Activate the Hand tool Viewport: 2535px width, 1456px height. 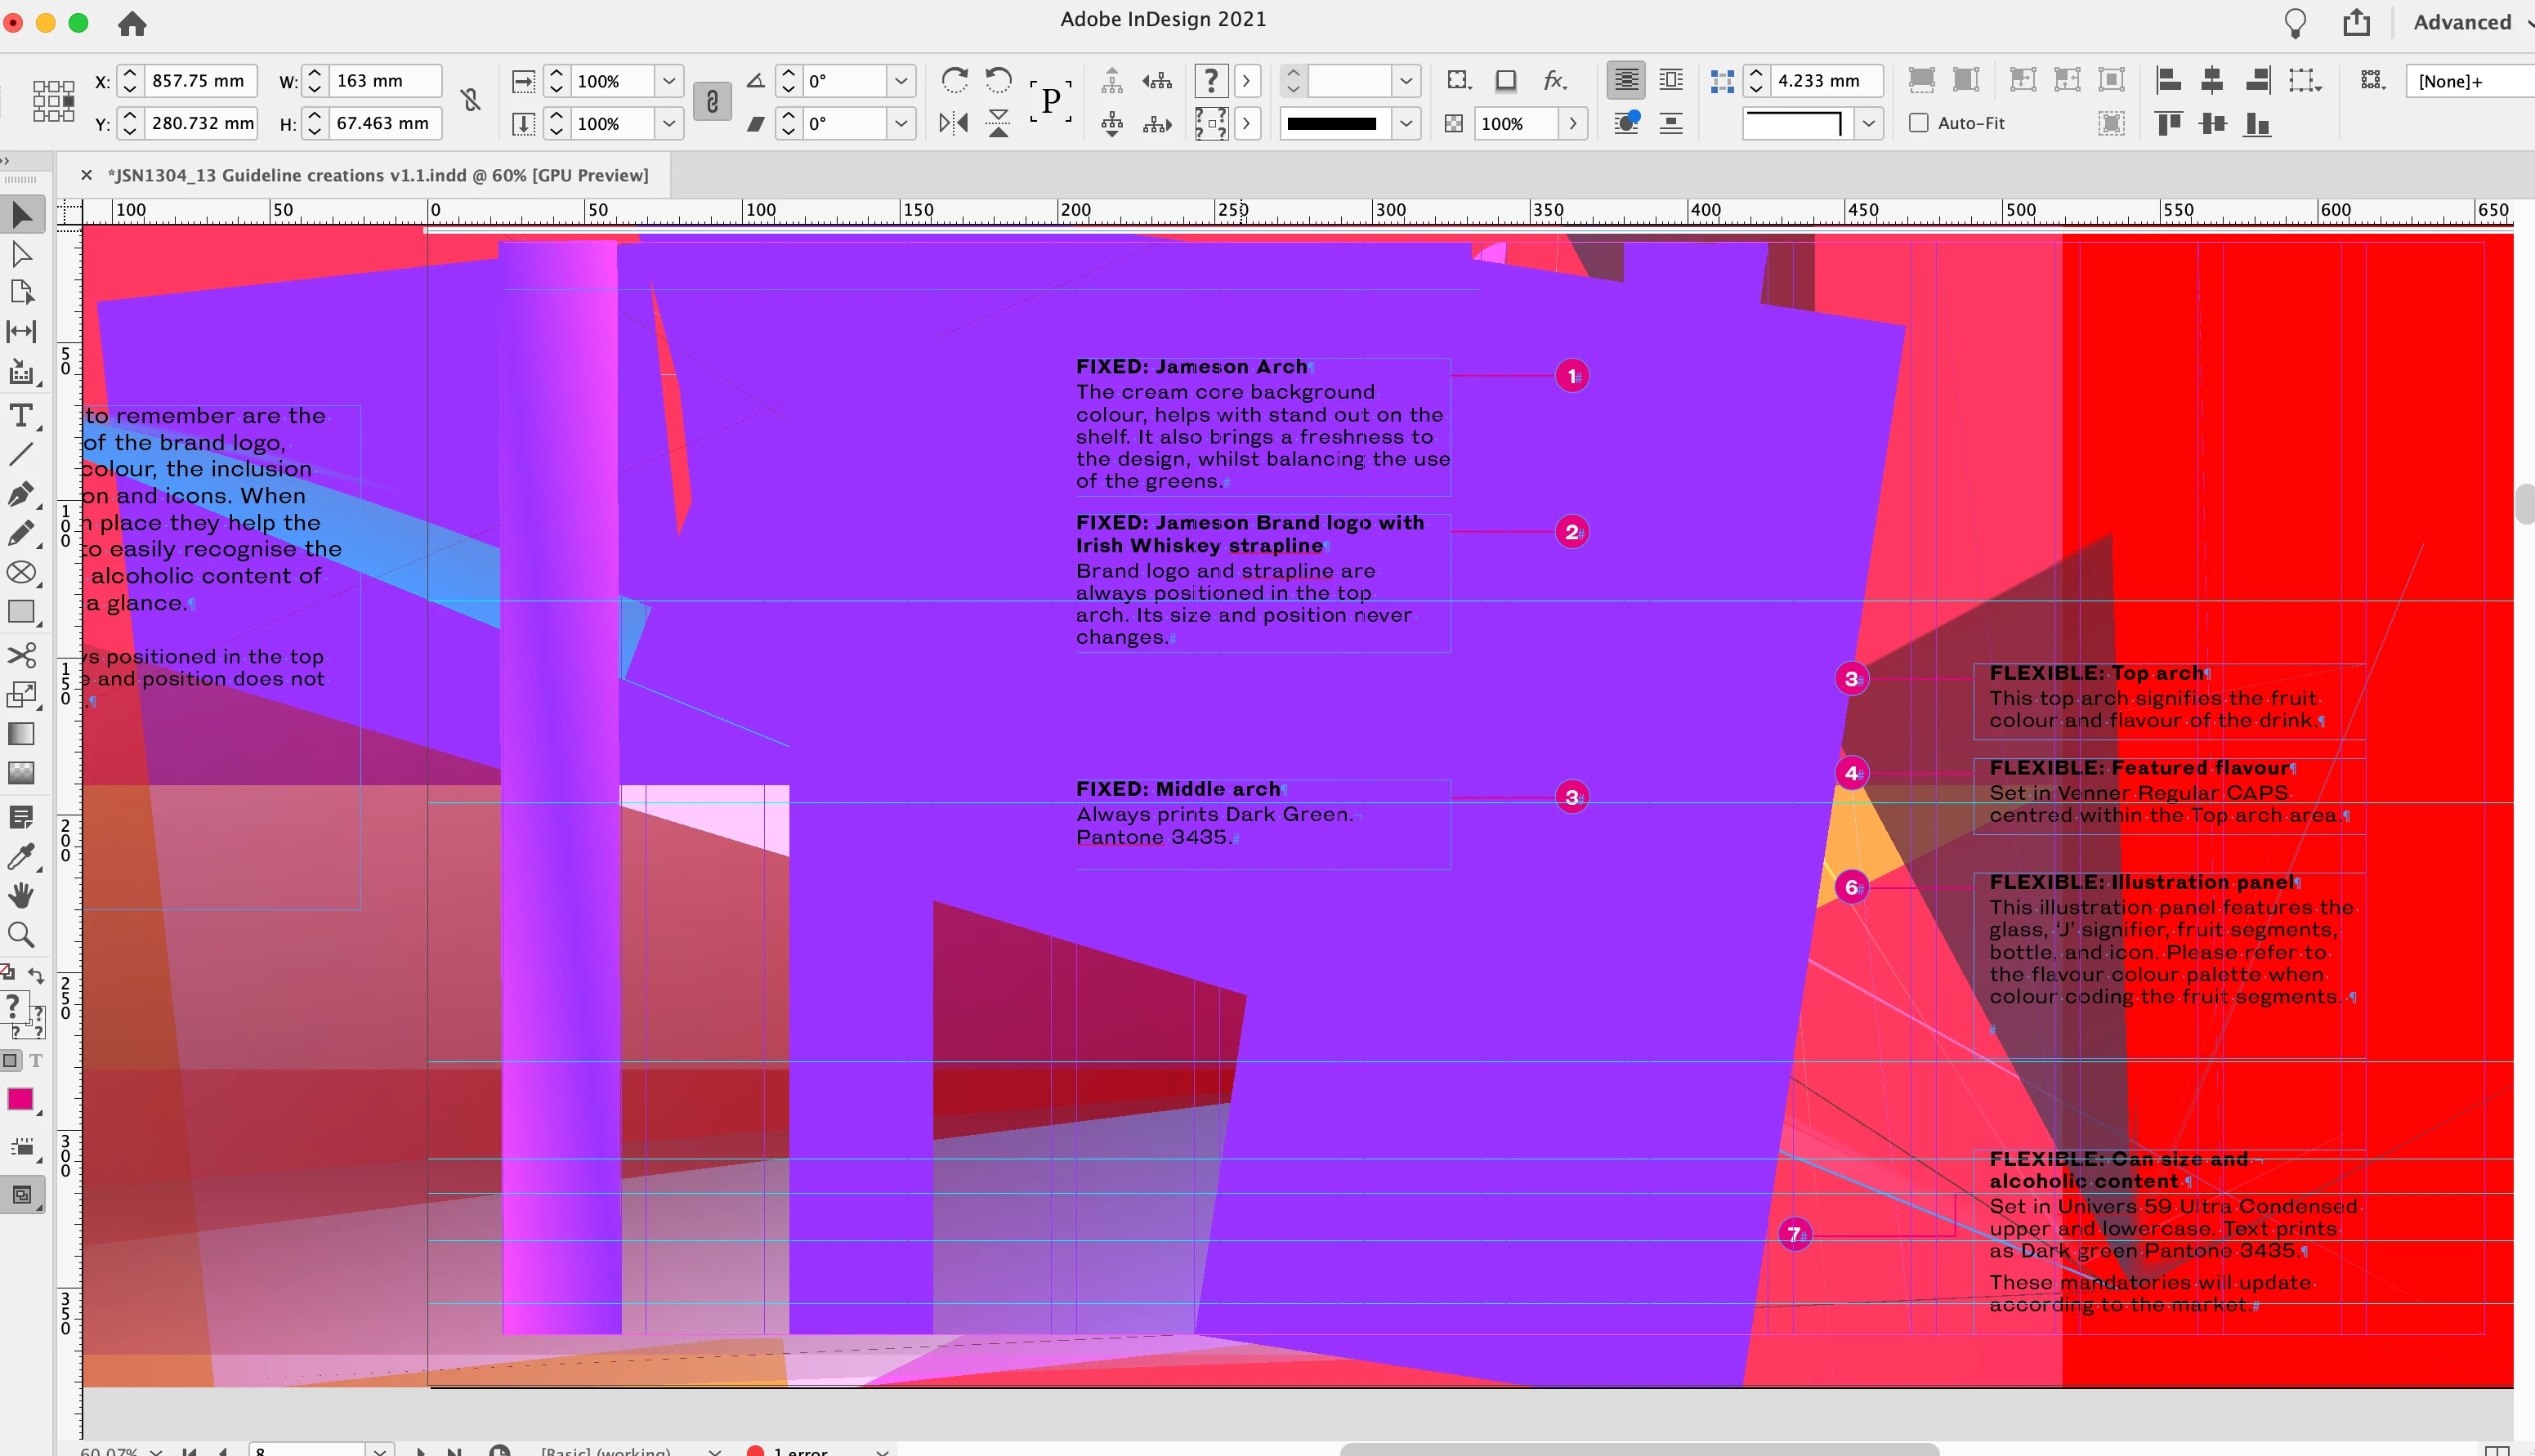[x=21, y=895]
